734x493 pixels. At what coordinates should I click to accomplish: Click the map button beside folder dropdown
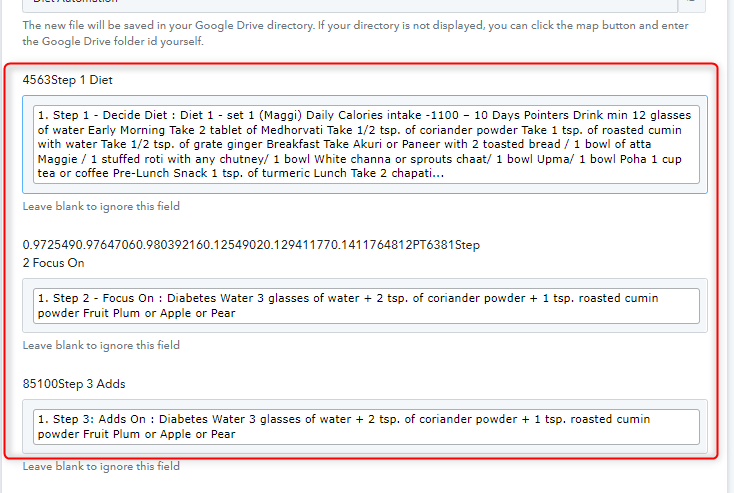click(696, 4)
